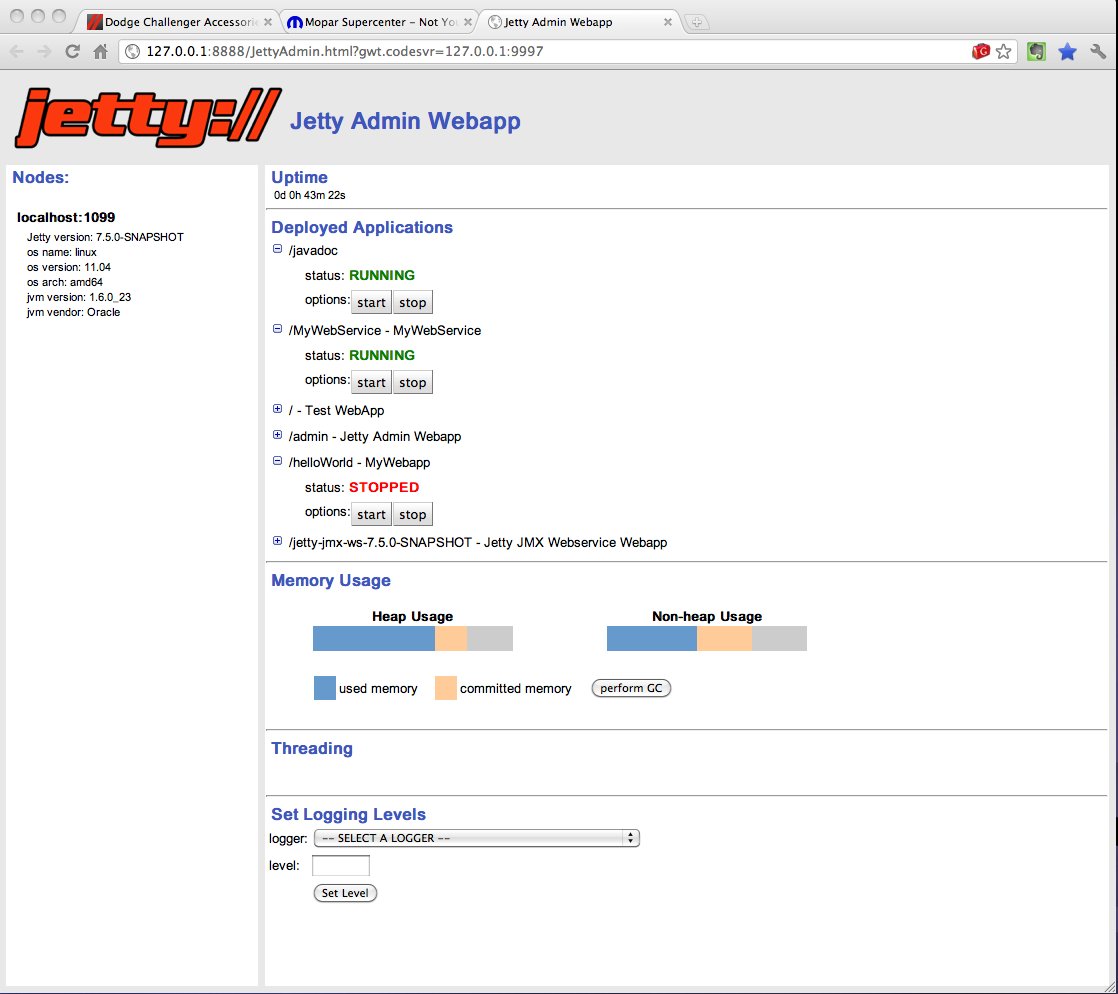
Task: Click the Heap Usage memory bar
Action: pyautogui.click(x=413, y=638)
